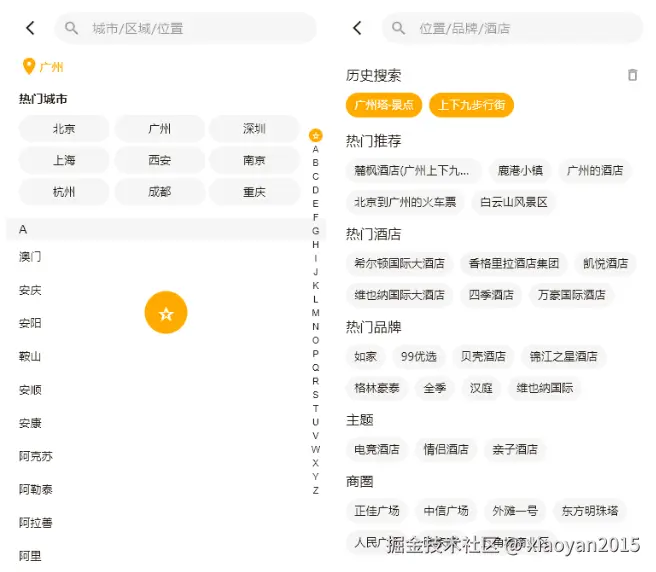The image size is (656, 572).
Task: Click the large orange star bubble
Action: pos(166,313)
